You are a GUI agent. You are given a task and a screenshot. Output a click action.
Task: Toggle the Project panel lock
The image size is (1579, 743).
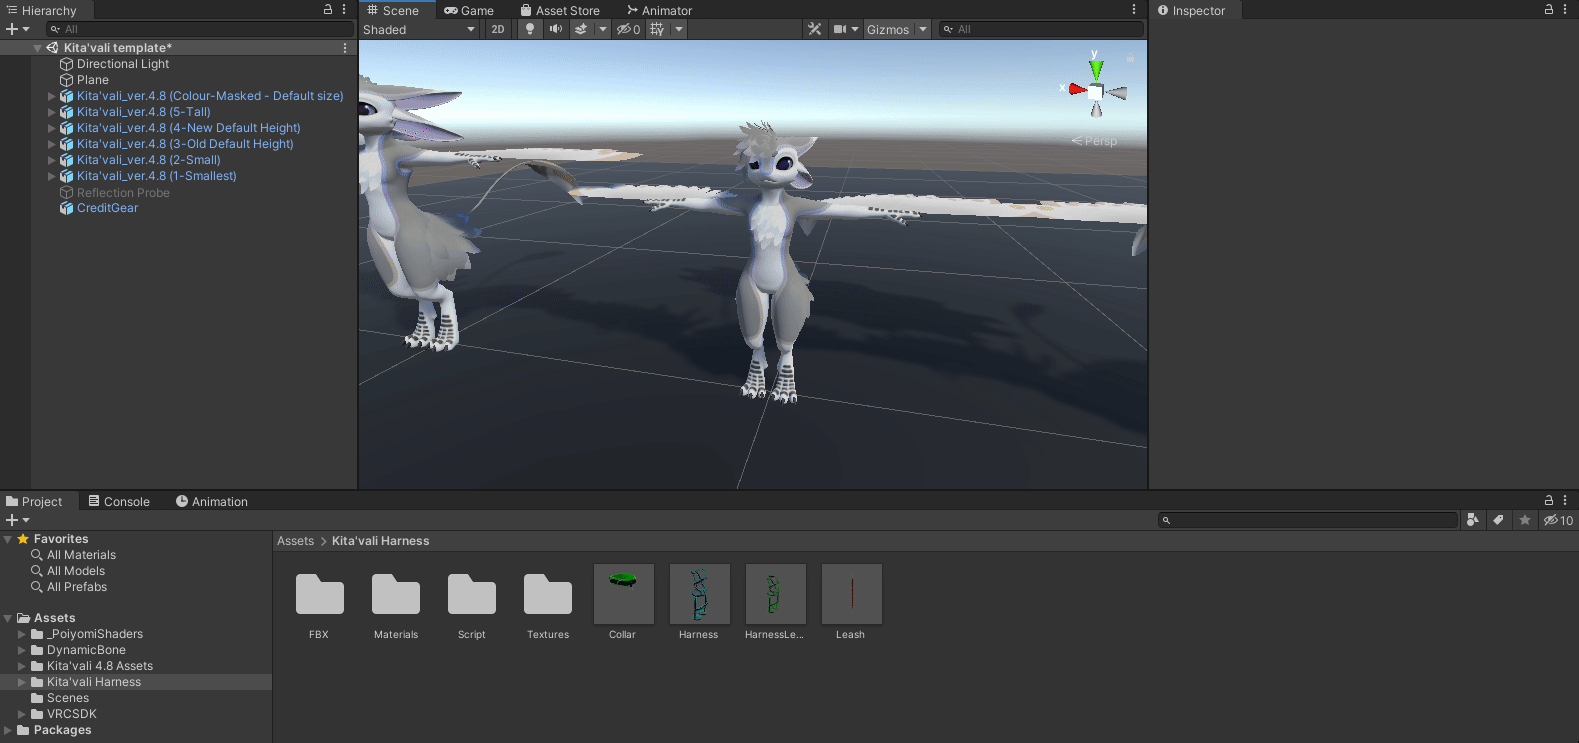click(x=1549, y=500)
